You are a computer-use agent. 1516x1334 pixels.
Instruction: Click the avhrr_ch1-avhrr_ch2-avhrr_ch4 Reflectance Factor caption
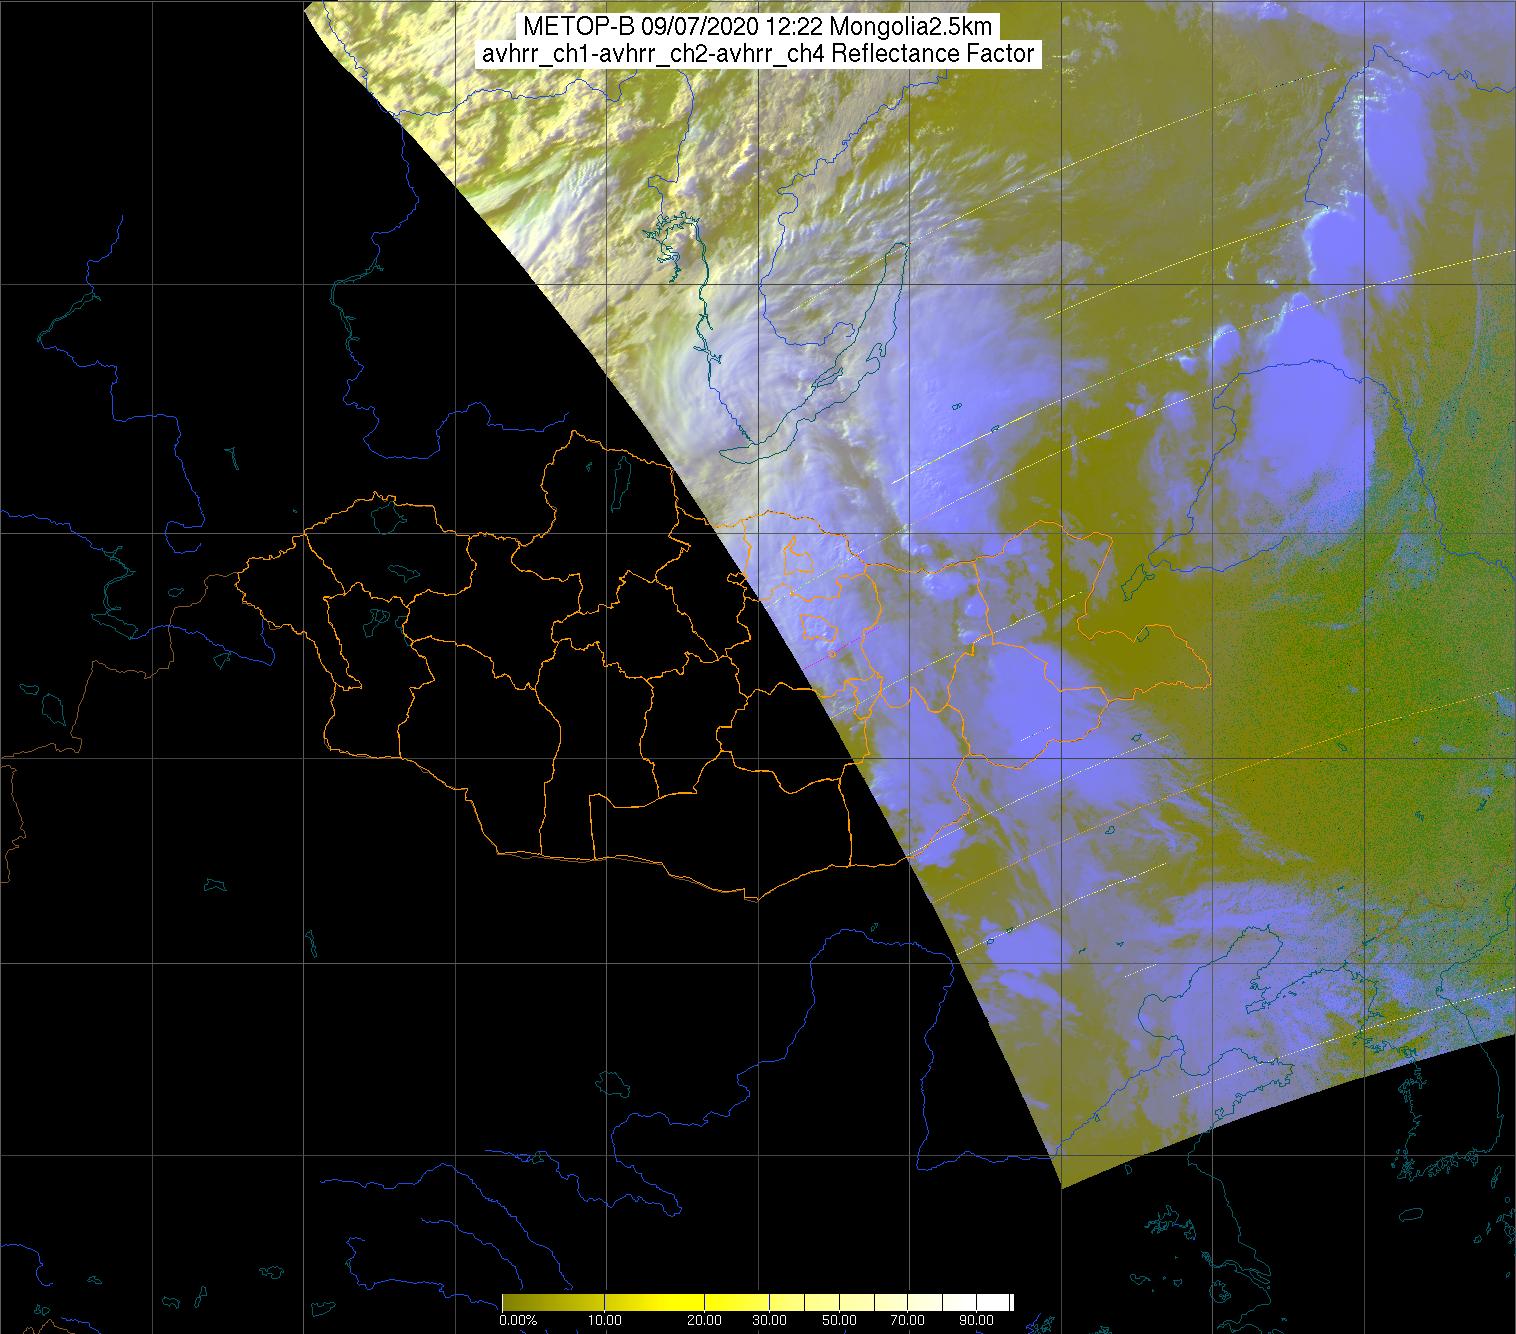[758, 54]
